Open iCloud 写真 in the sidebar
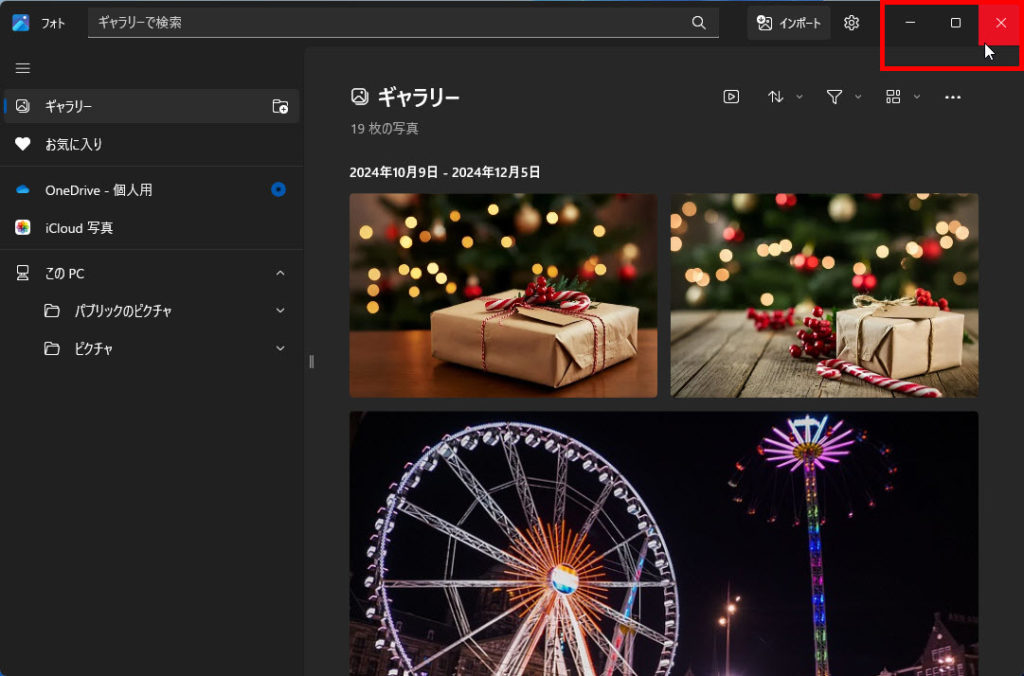 (79, 228)
